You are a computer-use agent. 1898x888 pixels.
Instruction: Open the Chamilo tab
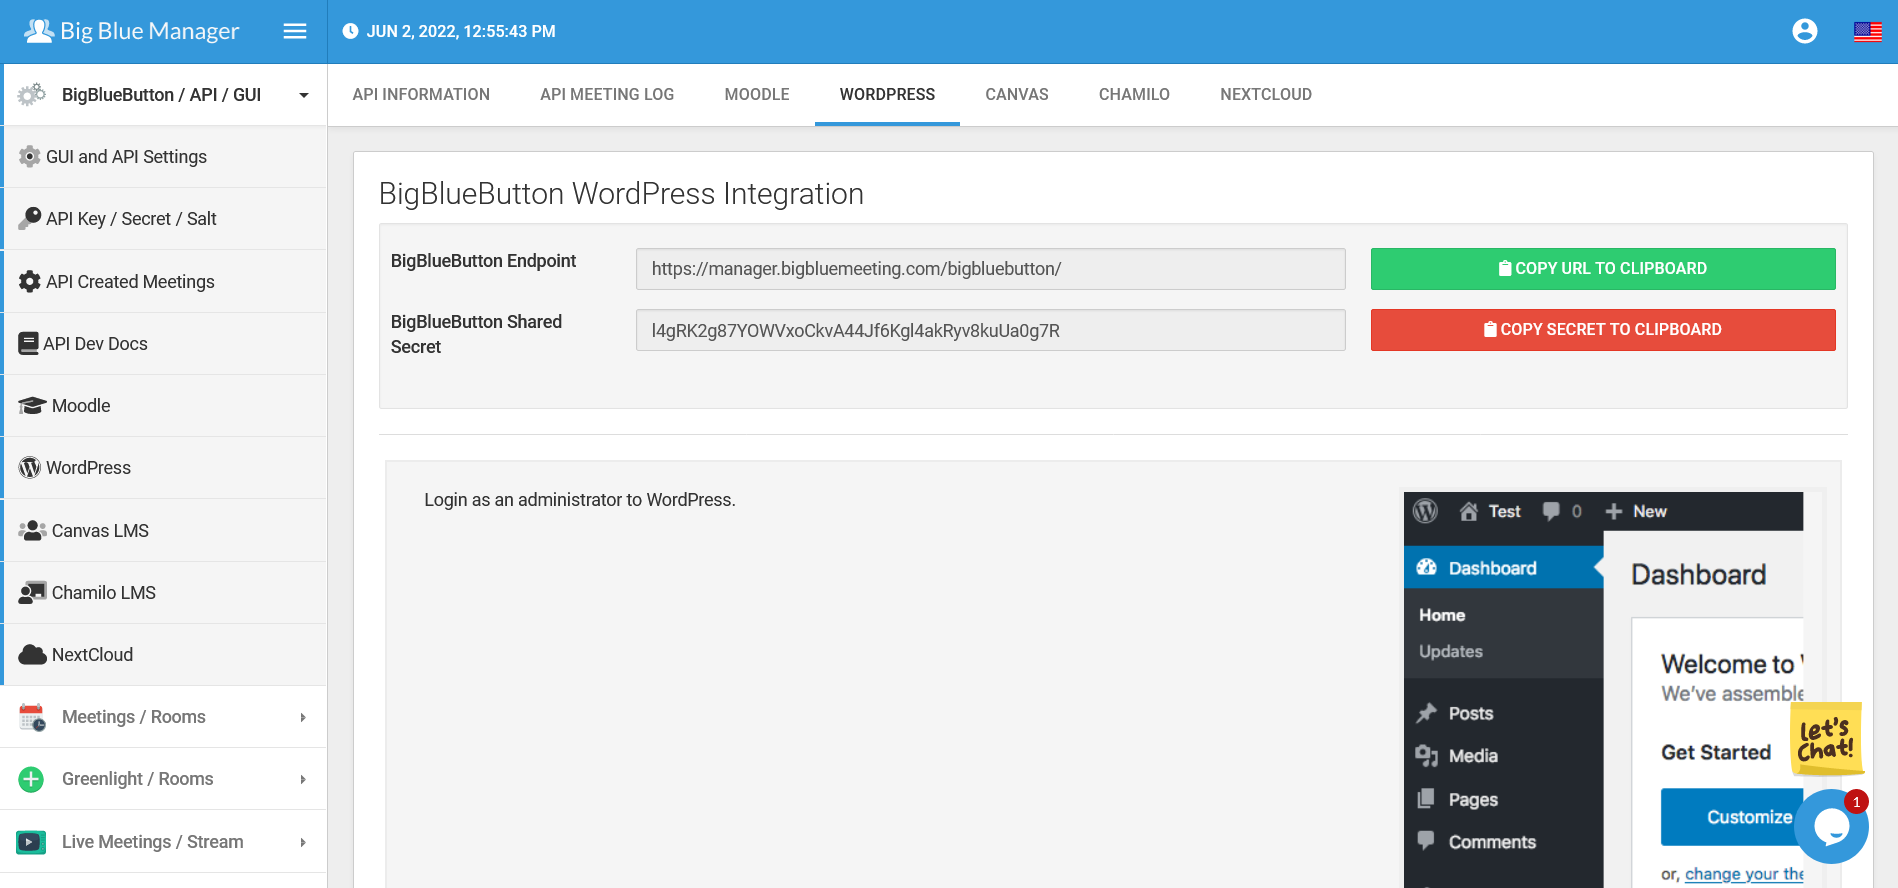click(1134, 95)
